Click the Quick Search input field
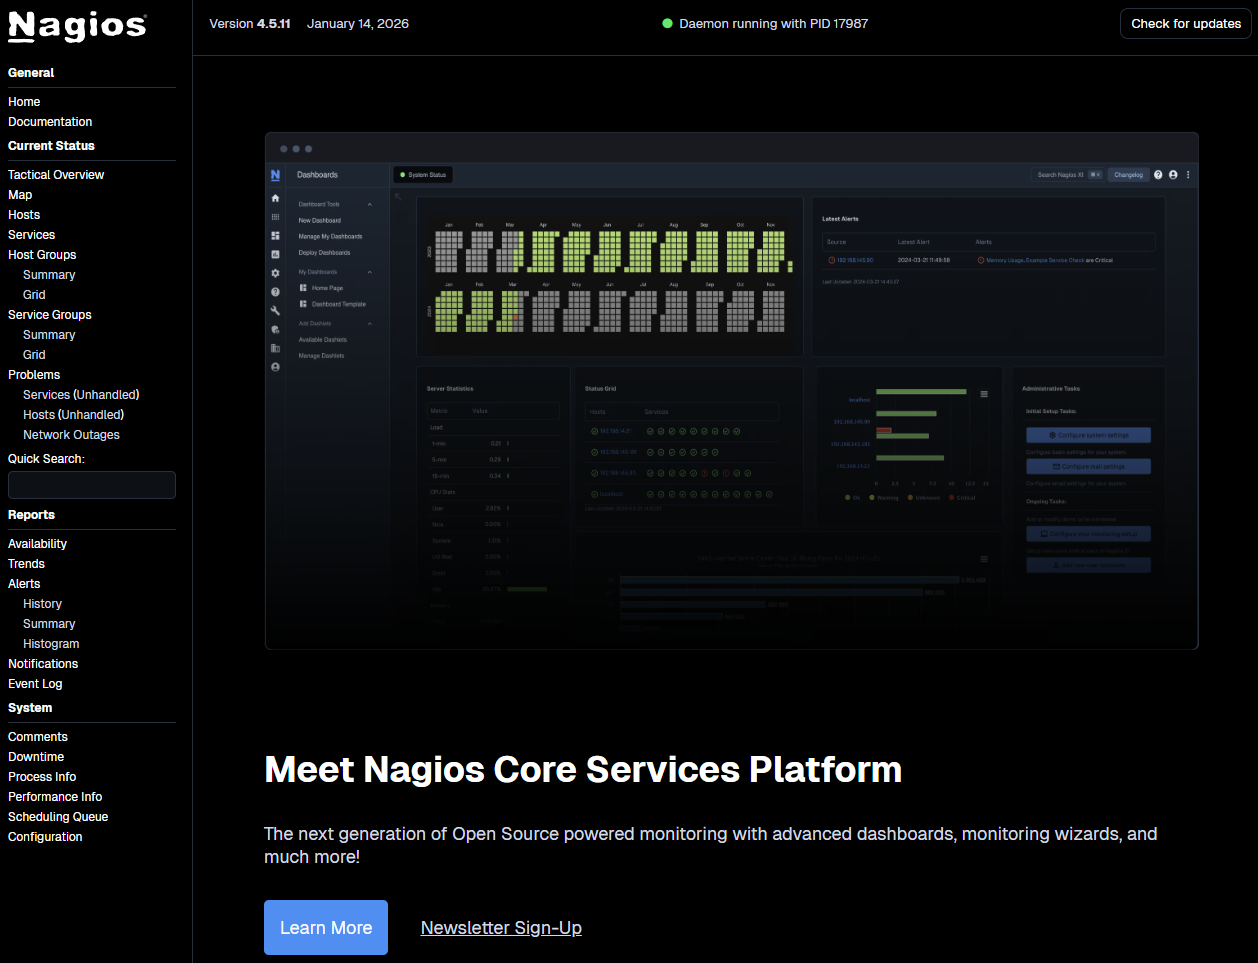 pyautogui.click(x=91, y=484)
